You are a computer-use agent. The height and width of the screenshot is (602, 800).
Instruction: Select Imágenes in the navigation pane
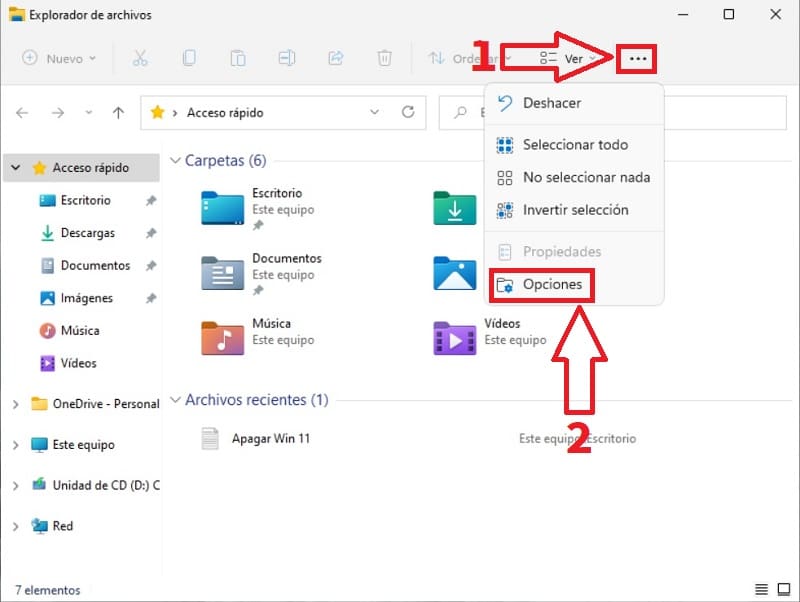click(86, 298)
